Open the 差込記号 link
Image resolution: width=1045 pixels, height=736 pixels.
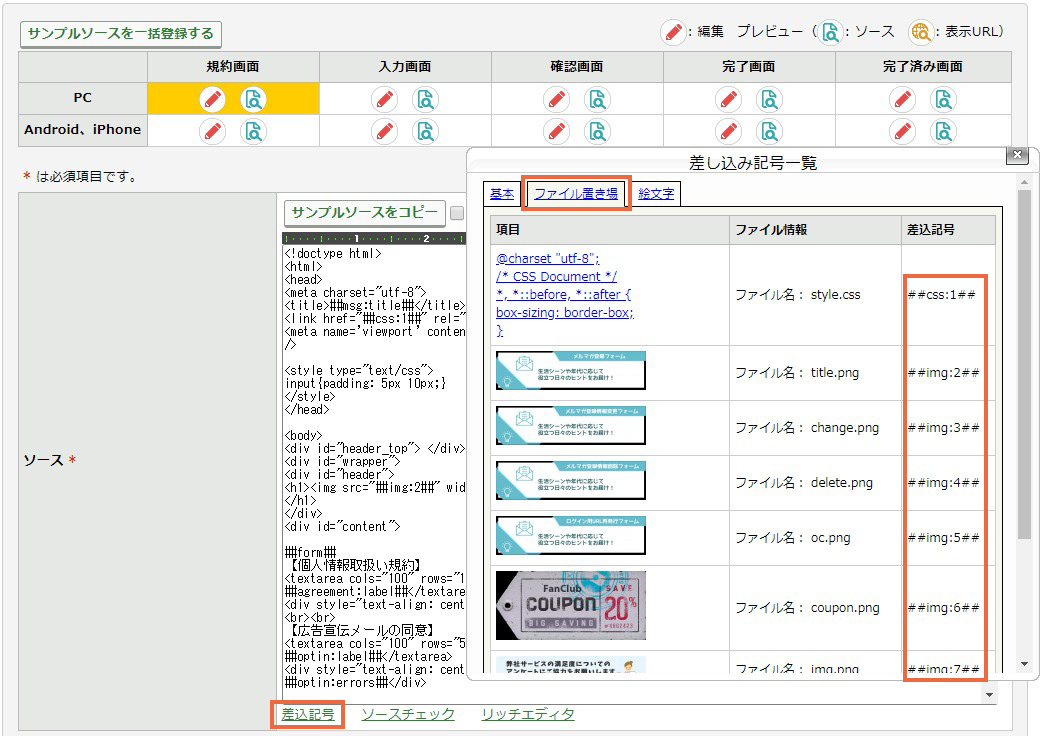point(308,714)
